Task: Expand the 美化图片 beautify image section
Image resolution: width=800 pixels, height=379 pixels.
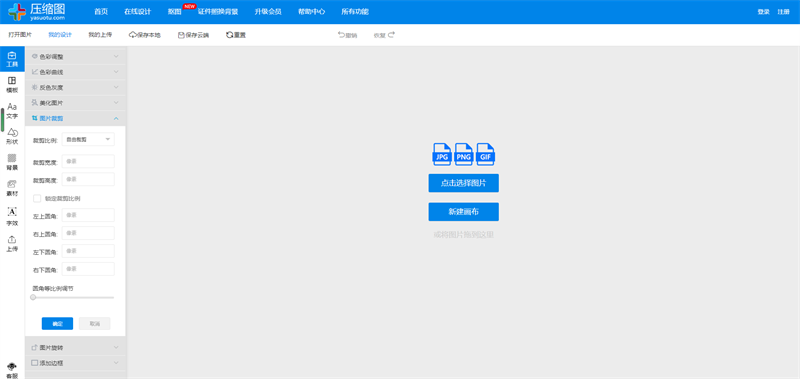Action: 75,103
